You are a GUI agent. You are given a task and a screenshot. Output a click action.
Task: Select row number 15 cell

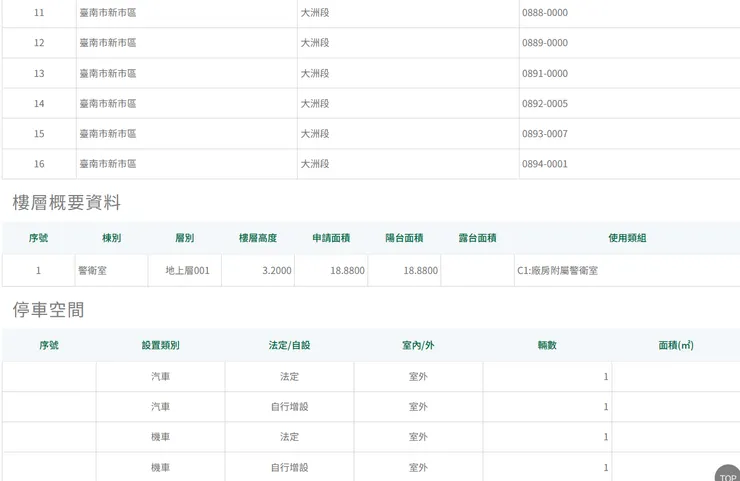tap(39, 134)
